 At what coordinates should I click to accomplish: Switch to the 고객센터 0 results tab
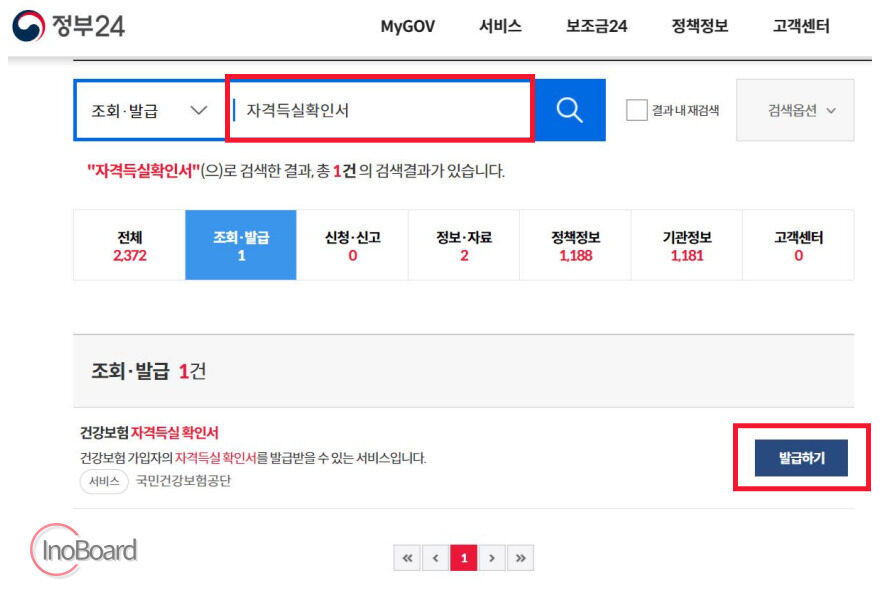point(798,245)
